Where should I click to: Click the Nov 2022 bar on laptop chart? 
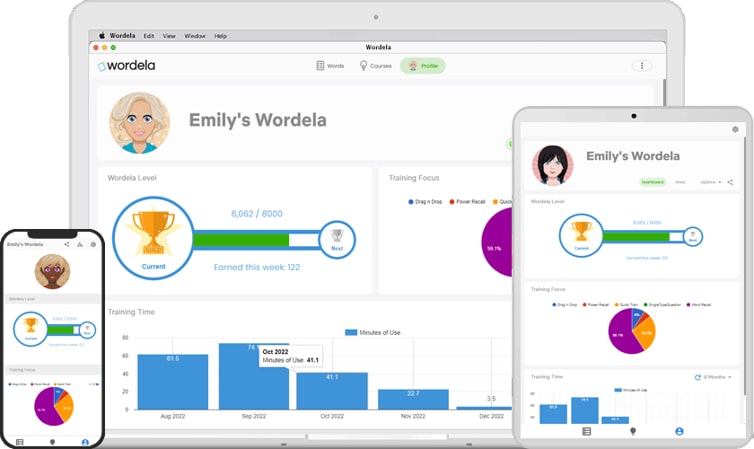pos(414,399)
